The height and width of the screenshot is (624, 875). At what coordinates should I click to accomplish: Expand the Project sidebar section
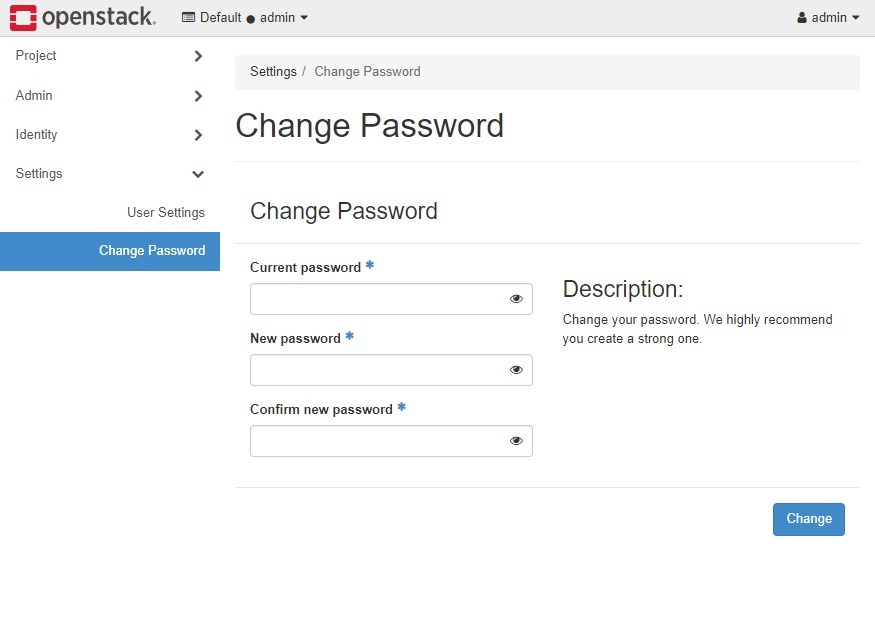(110, 56)
